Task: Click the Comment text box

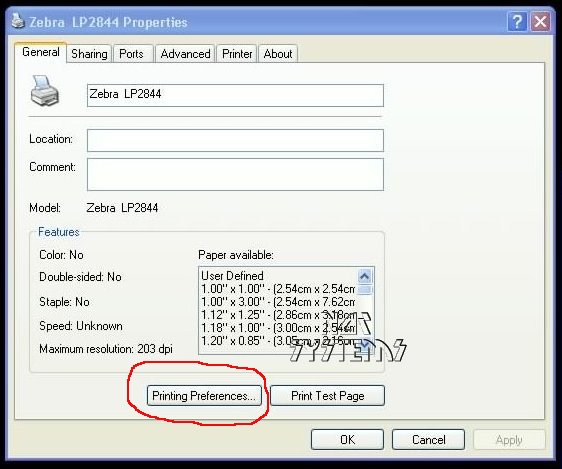Action: pyautogui.click(x=235, y=174)
